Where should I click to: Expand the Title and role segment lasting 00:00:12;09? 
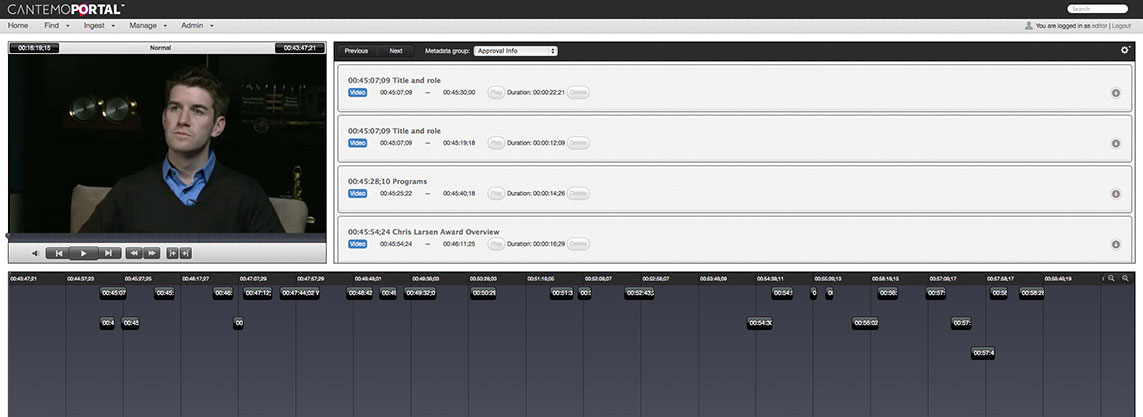[1116, 143]
